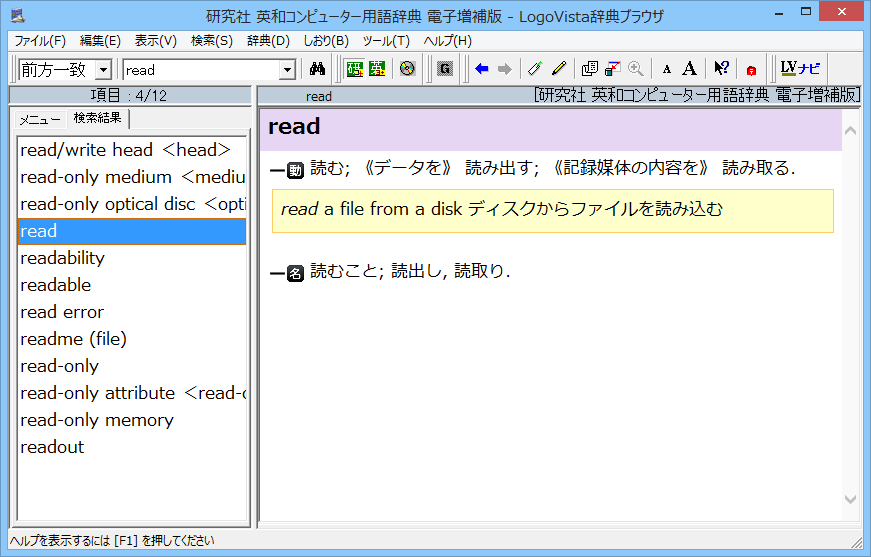
Task: Click the definition pane scroll down arrow
Action: pos(850,499)
